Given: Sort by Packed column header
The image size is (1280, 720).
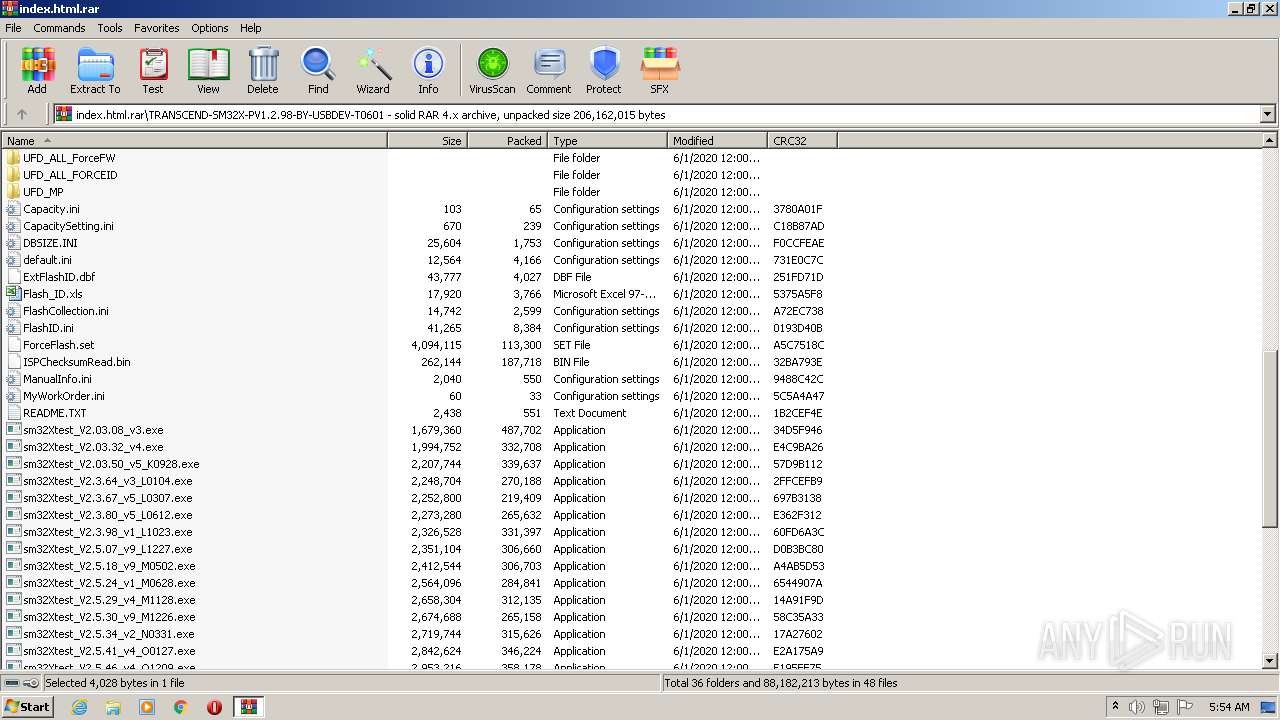Looking at the screenshot, I should (507, 141).
